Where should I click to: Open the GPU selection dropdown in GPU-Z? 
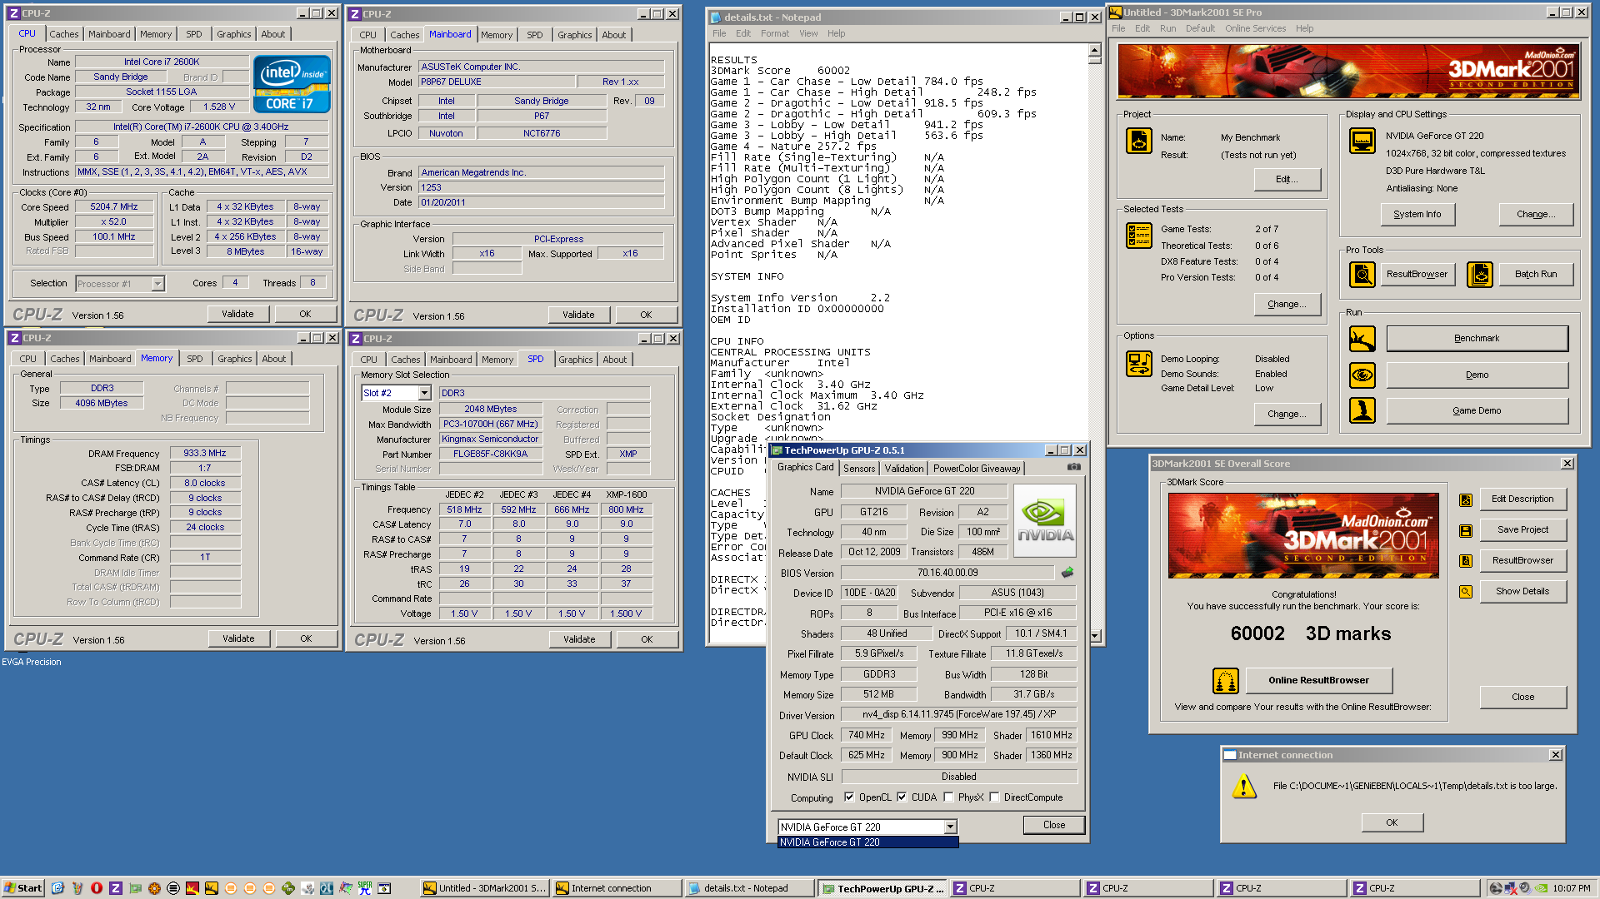[950, 827]
